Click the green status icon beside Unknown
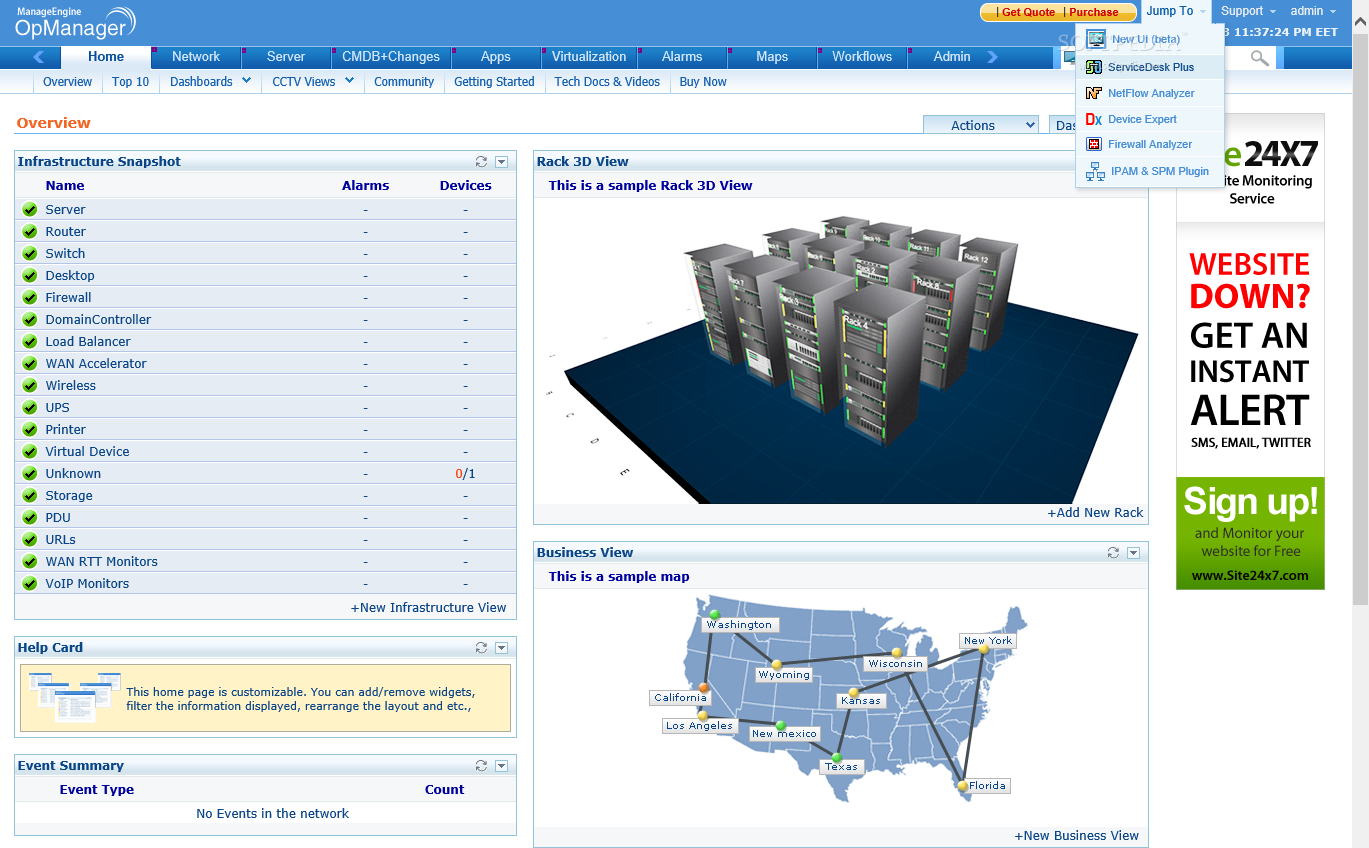The image size is (1369, 848). click(x=30, y=474)
